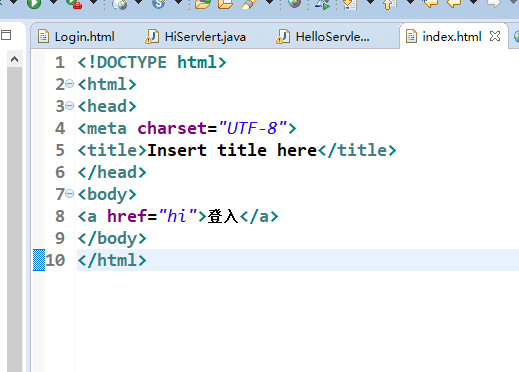The width and height of the screenshot is (519, 372).
Task: Open dropdown arrow beside the blue S icon
Action: click(x=179, y=3)
